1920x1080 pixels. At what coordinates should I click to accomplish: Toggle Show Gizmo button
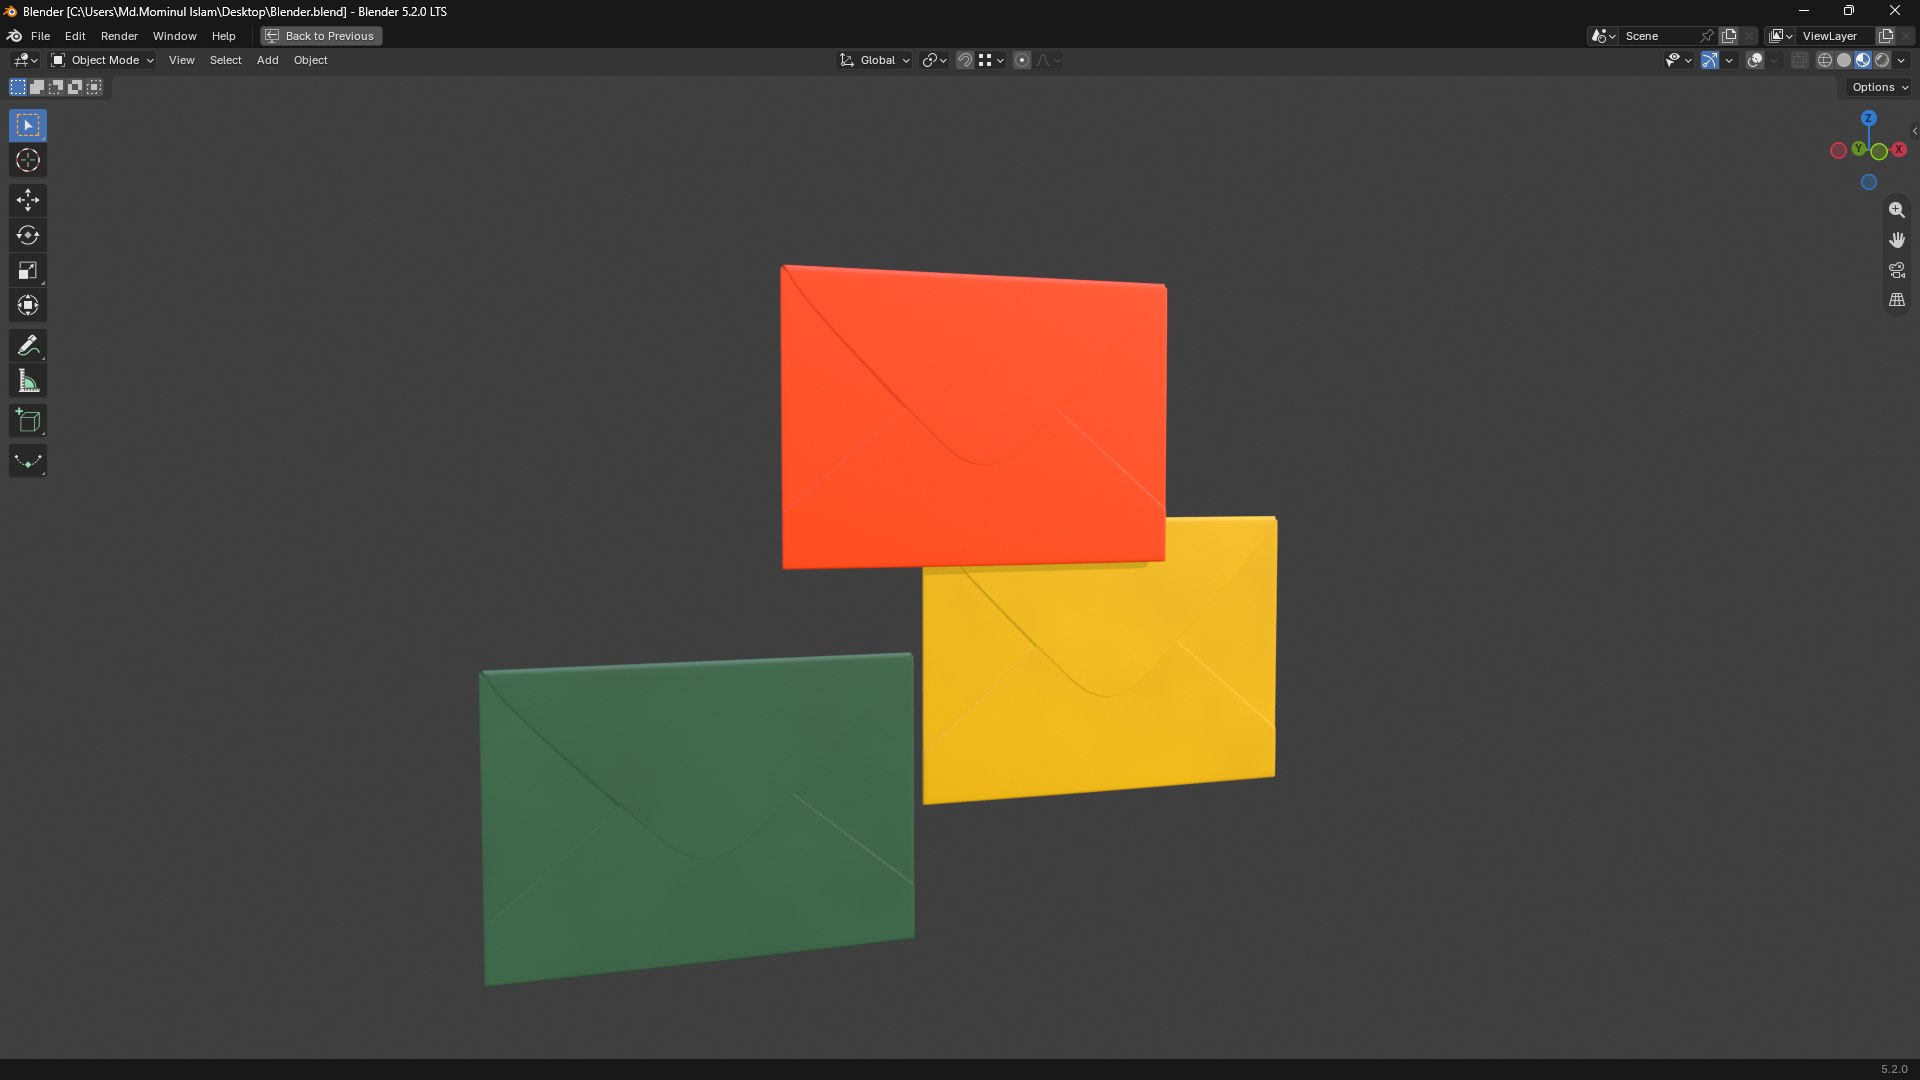tap(1710, 61)
